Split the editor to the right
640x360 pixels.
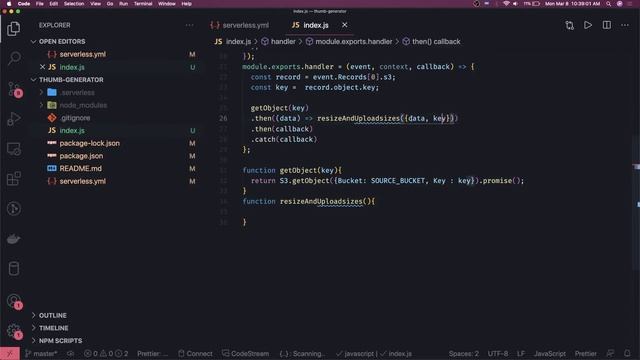click(607, 25)
